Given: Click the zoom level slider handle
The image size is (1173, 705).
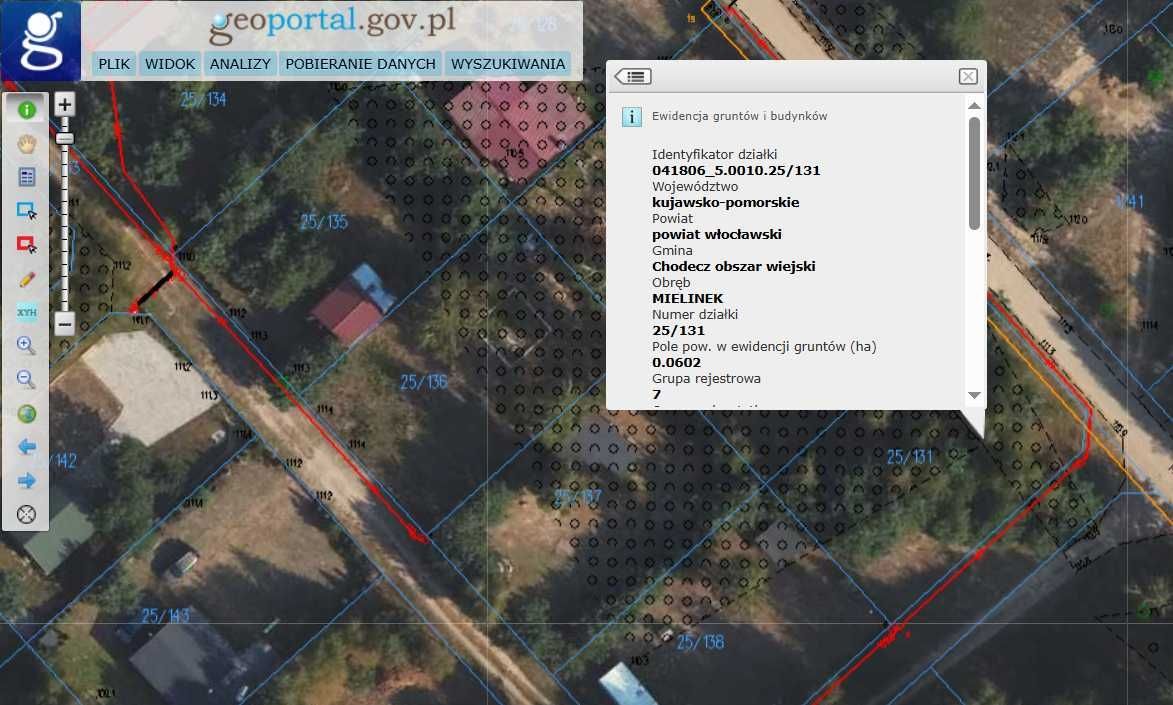Looking at the screenshot, I should [x=65, y=138].
